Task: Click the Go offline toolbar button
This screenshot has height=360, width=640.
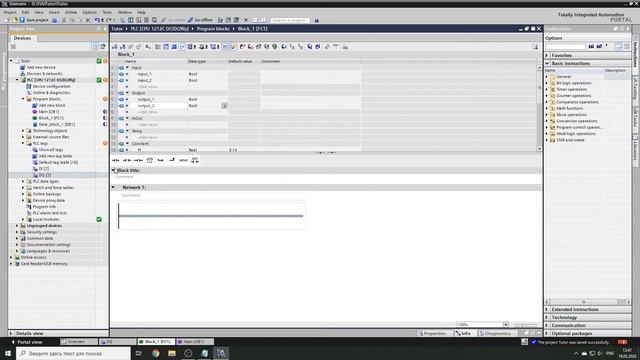Action: pyautogui.click(x=200, y=20)
